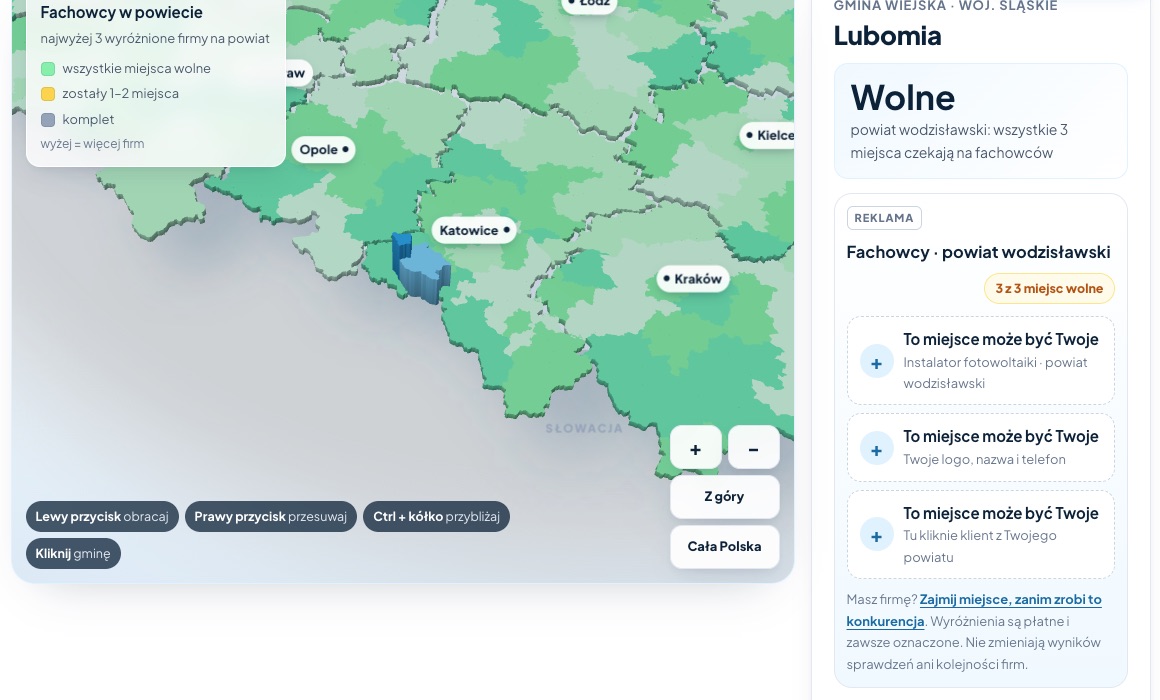
Task: Click 'wyżej = więcej firm' legend note
Action: 92,144
